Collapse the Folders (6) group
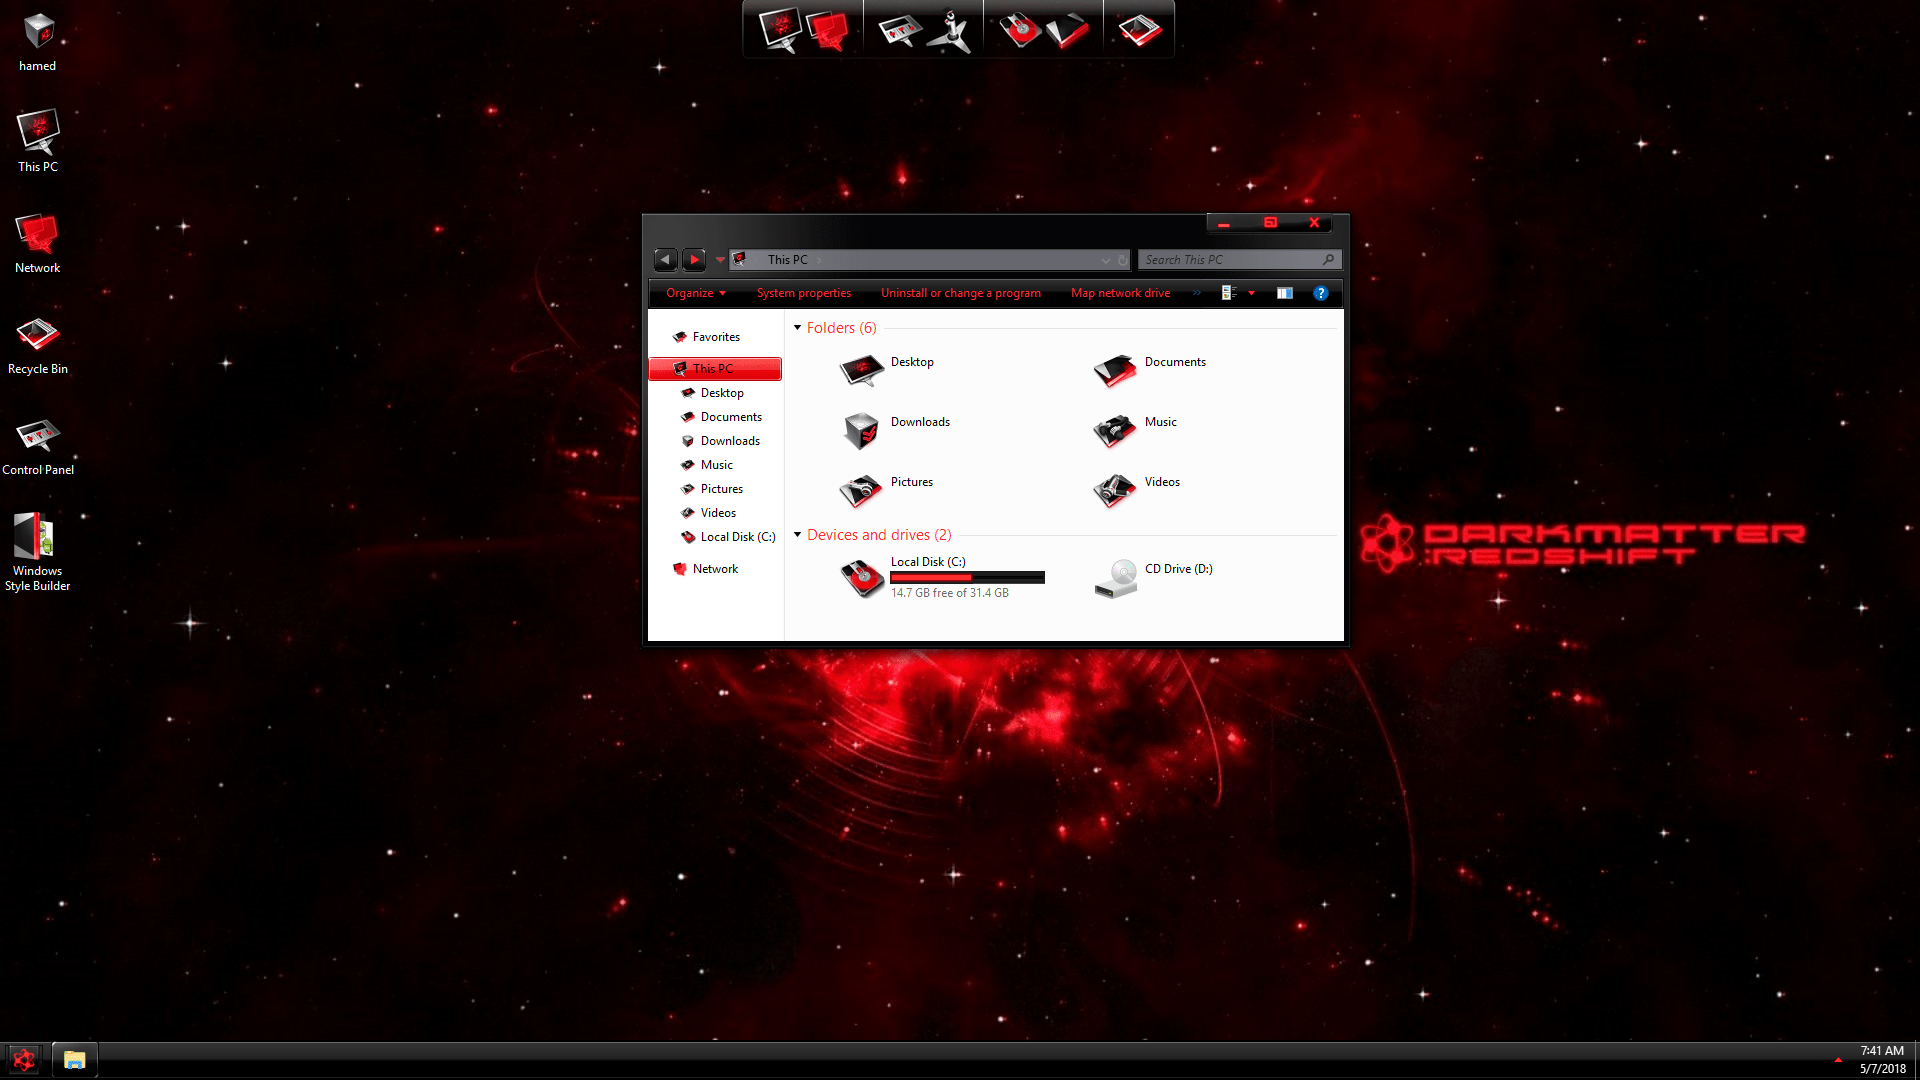1920x1080 pixels. pos(797,328)
